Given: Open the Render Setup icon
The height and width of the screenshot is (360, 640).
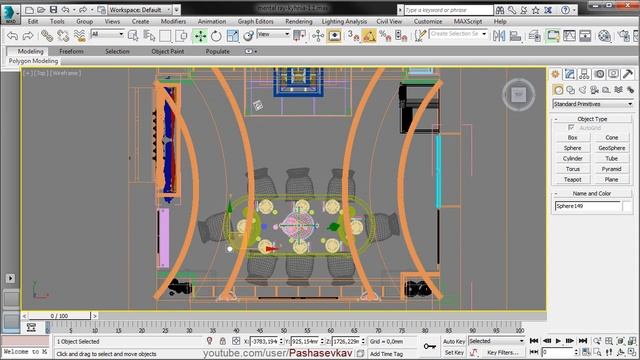Looking at the screenshot, I should (x=624, y=36).
